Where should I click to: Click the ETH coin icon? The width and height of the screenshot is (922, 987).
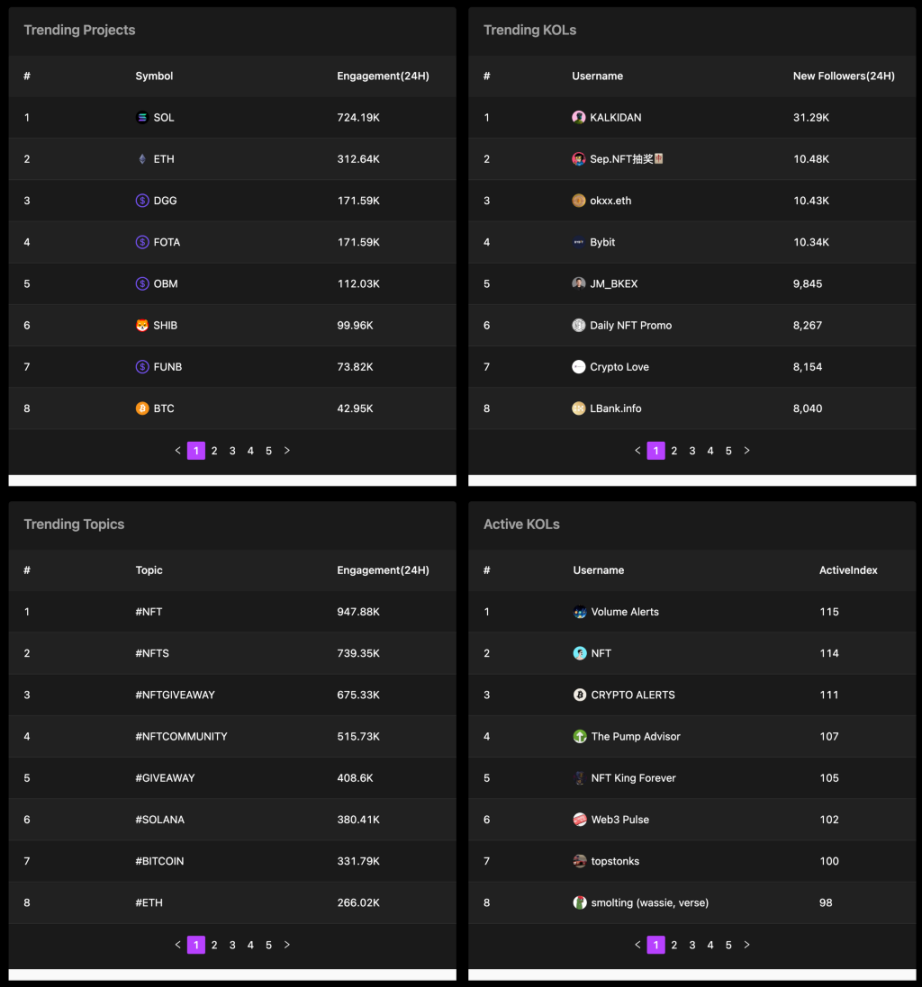click(x=142, y=159)
